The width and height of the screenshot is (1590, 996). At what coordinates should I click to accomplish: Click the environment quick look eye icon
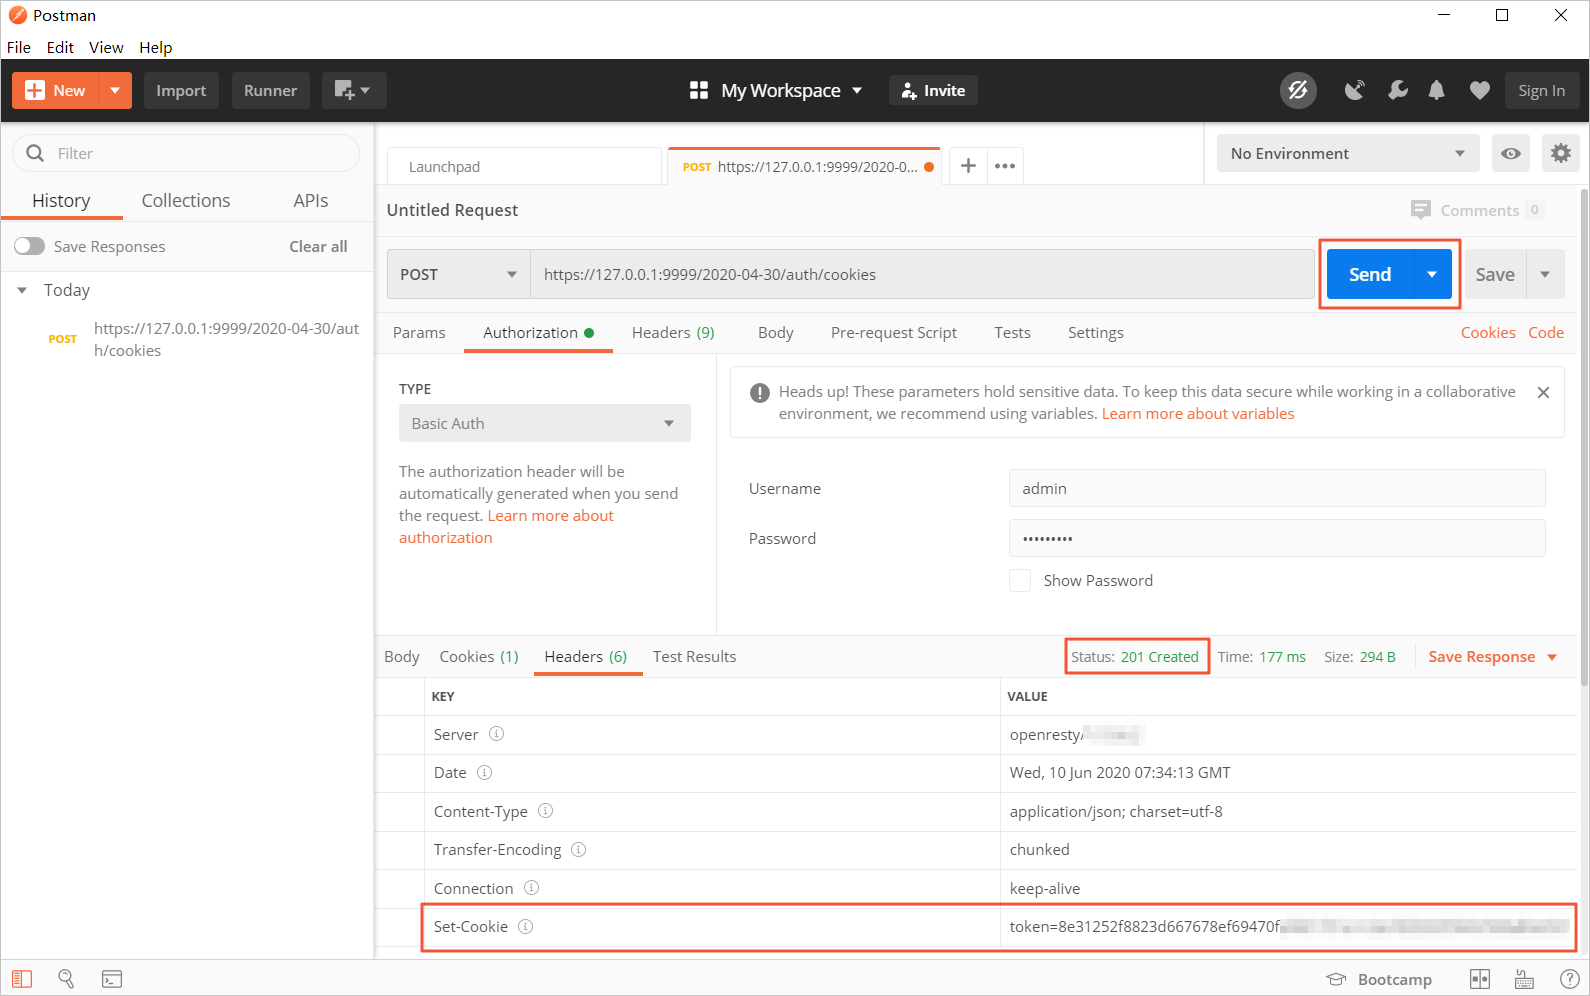click(x=1511, y=153)
